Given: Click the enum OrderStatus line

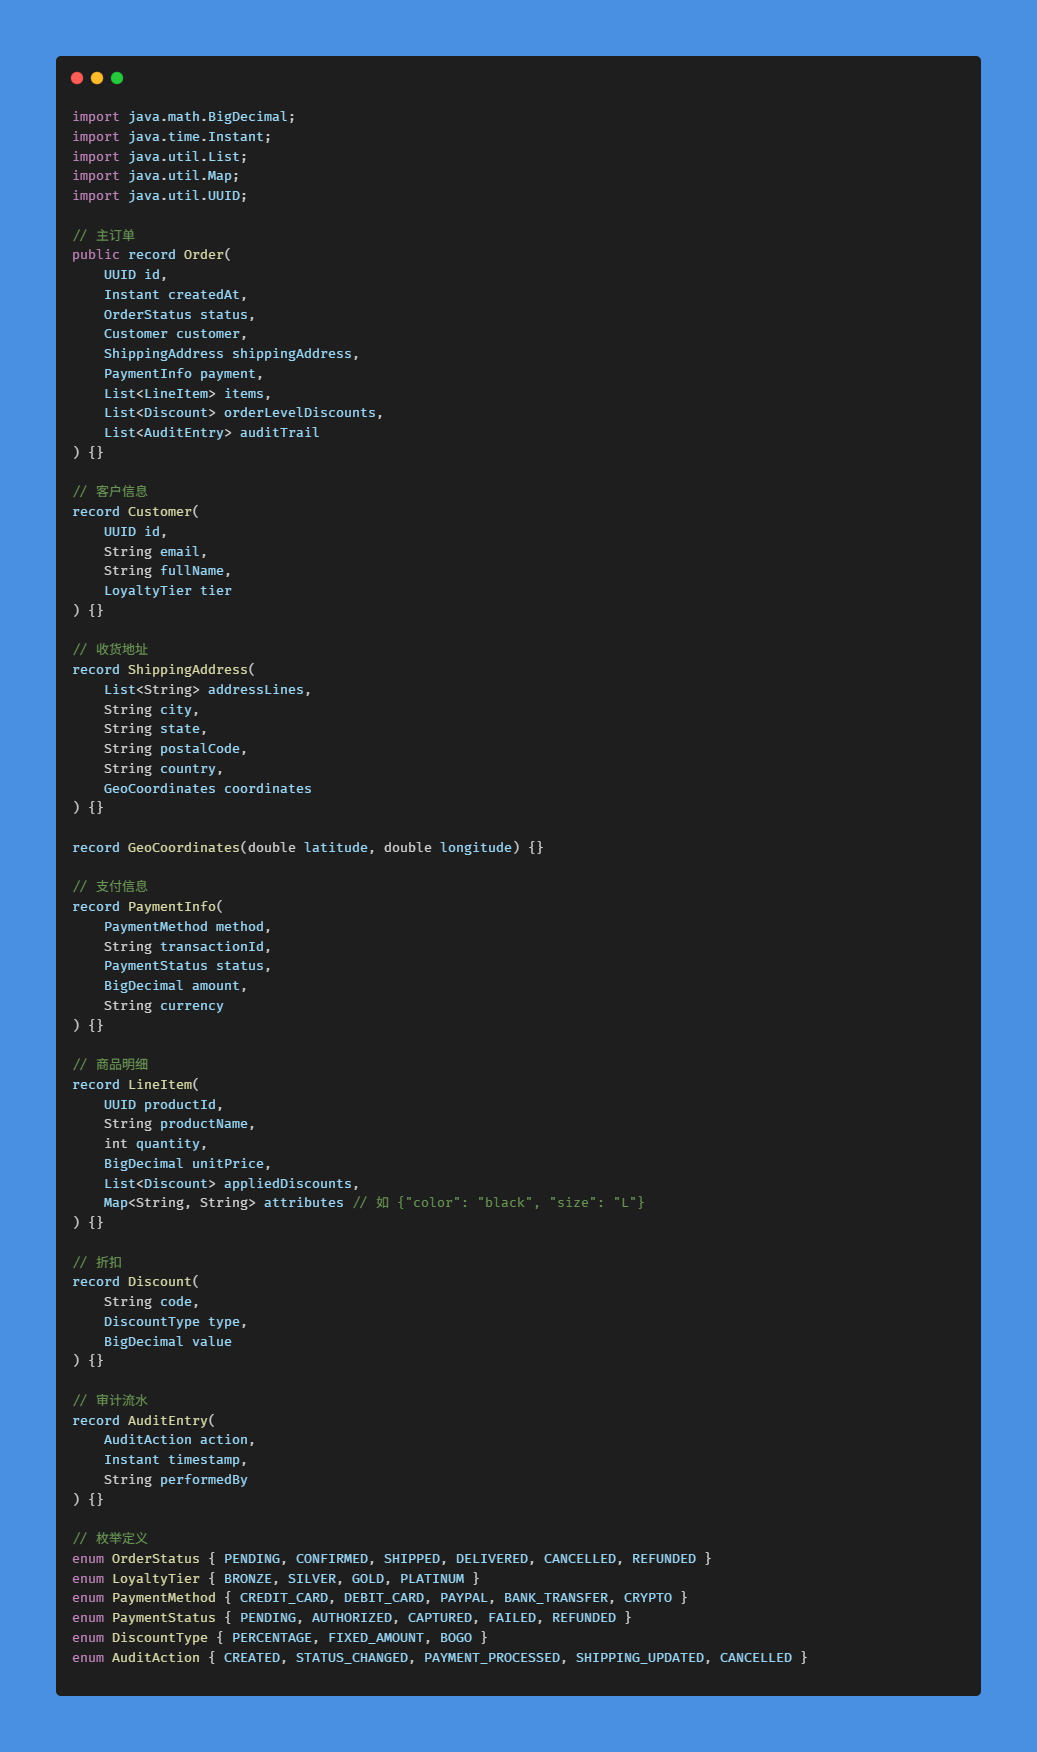Looking at the screenshot, I should [x=392, y=1559].
